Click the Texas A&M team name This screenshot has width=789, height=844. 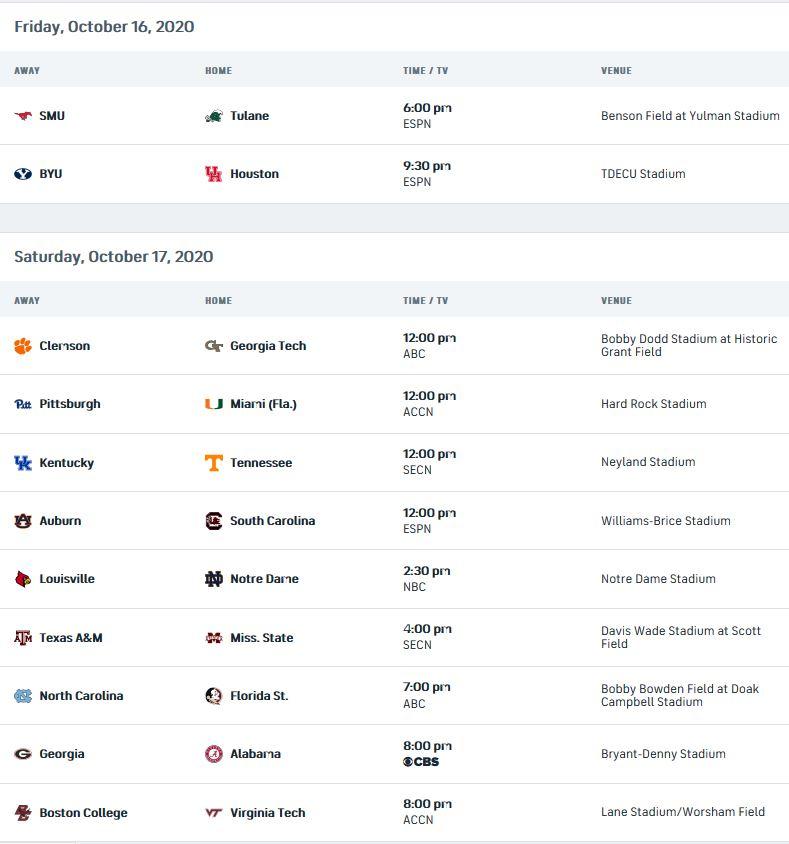click(x=71, y=638)
